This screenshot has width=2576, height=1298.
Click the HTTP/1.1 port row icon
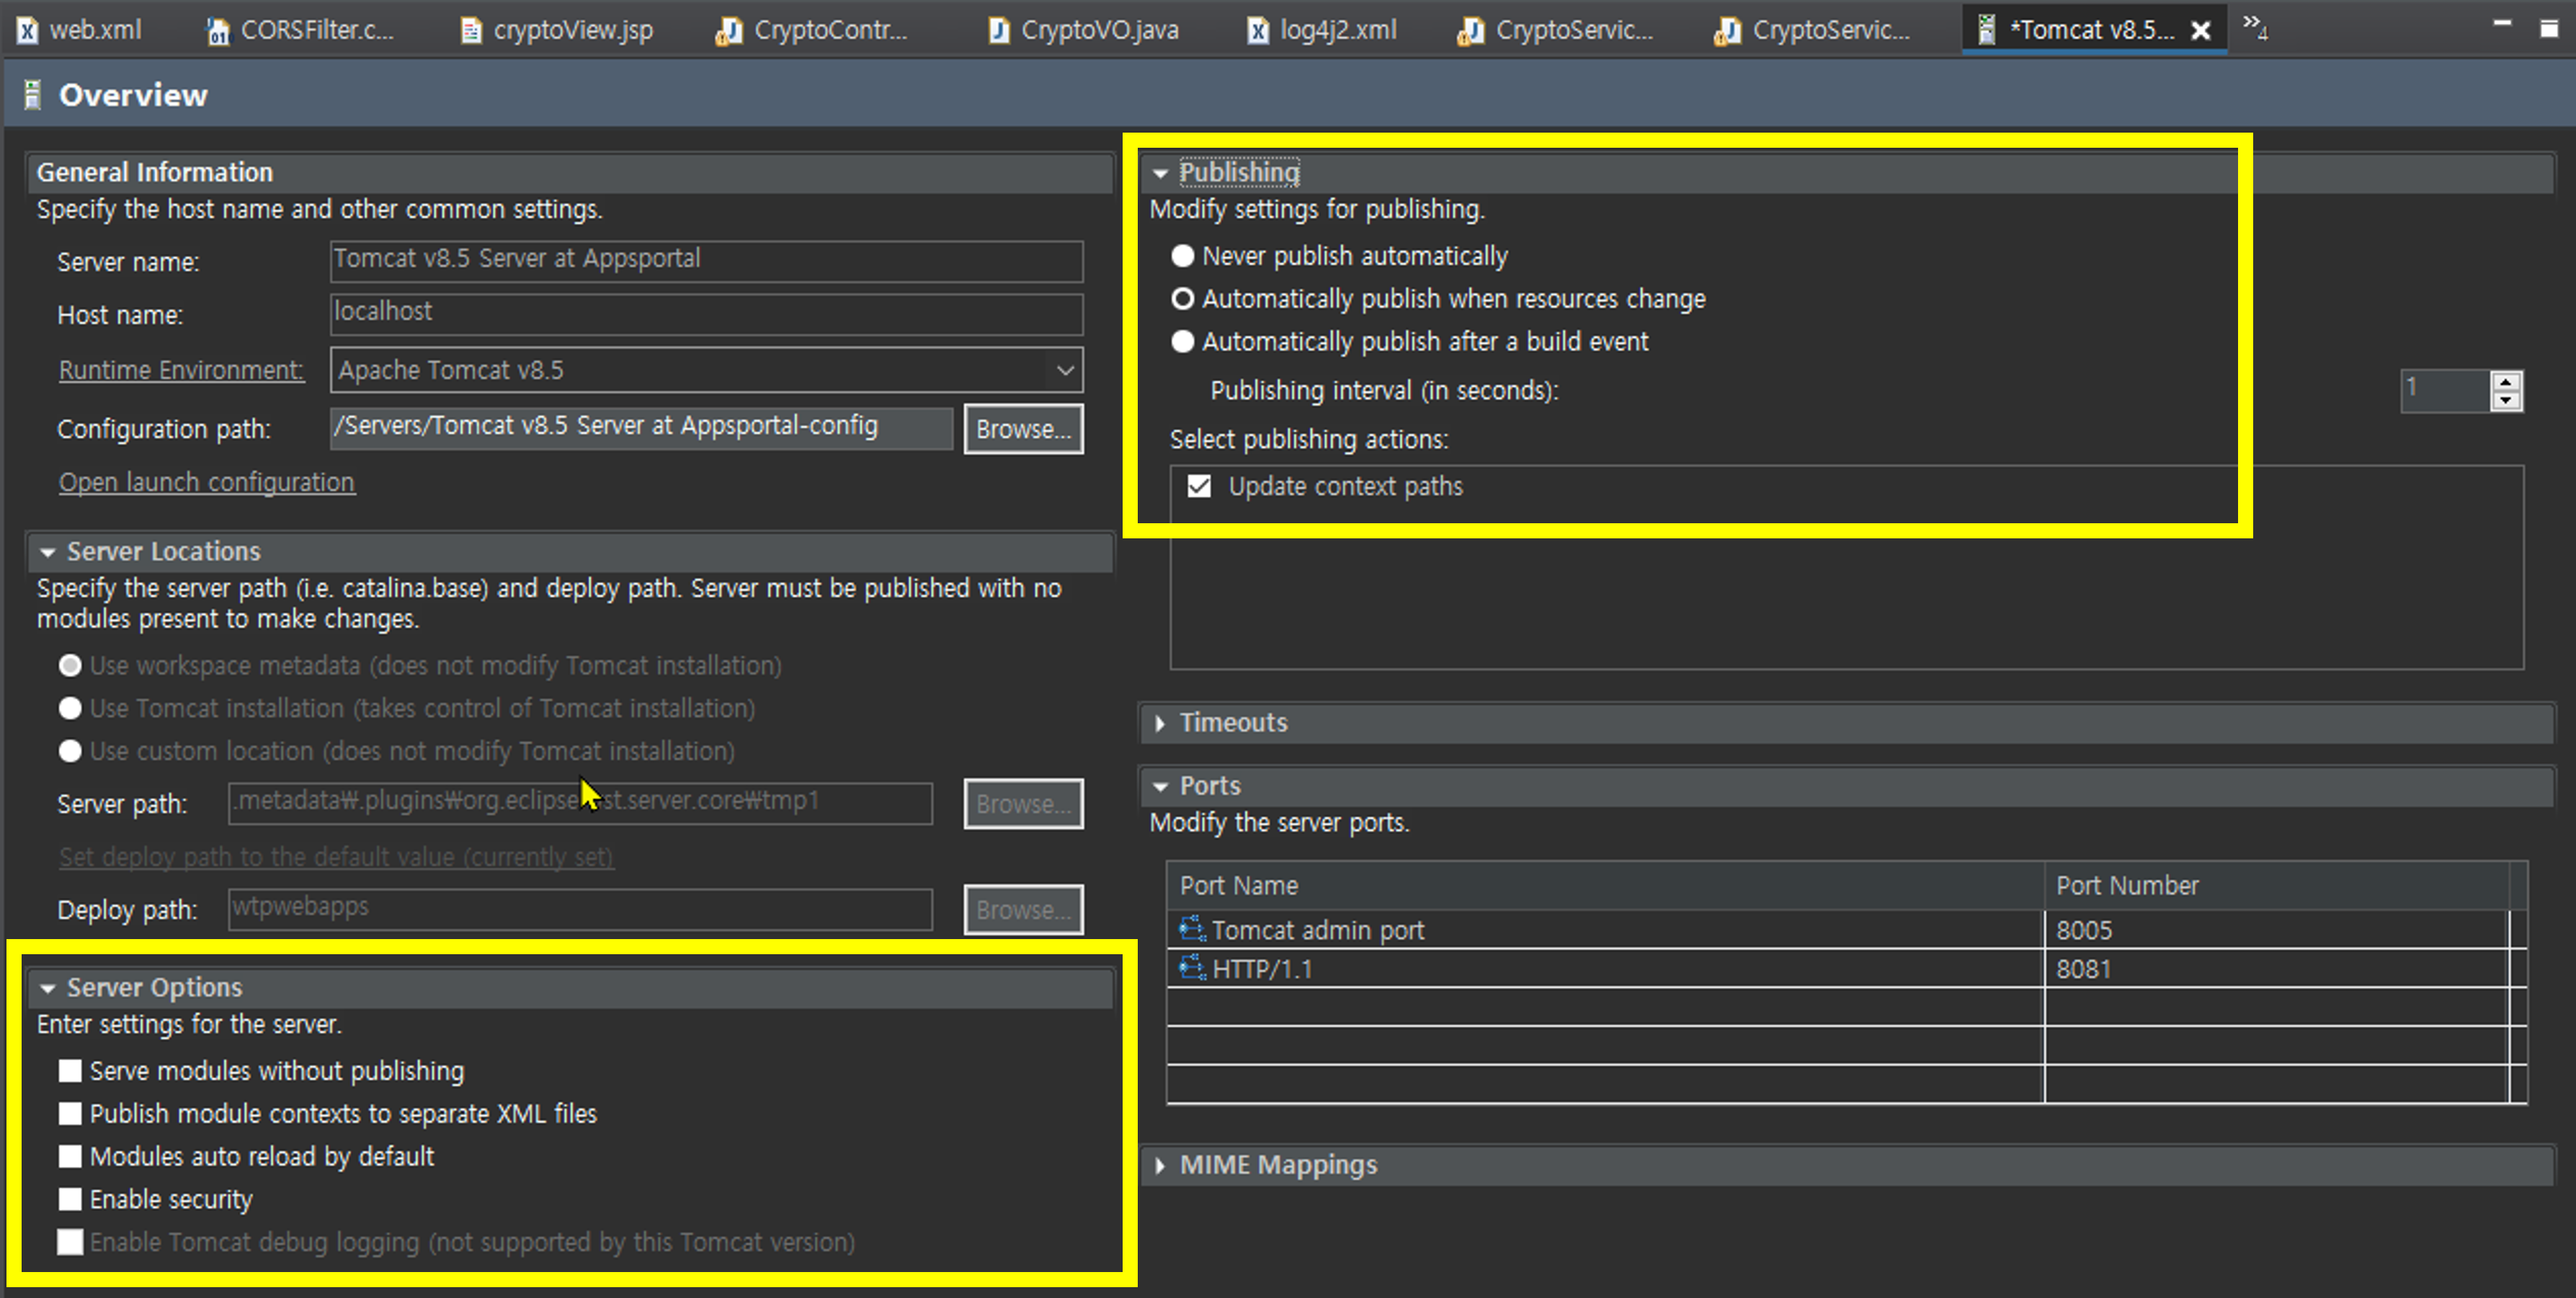[1192, 968]
